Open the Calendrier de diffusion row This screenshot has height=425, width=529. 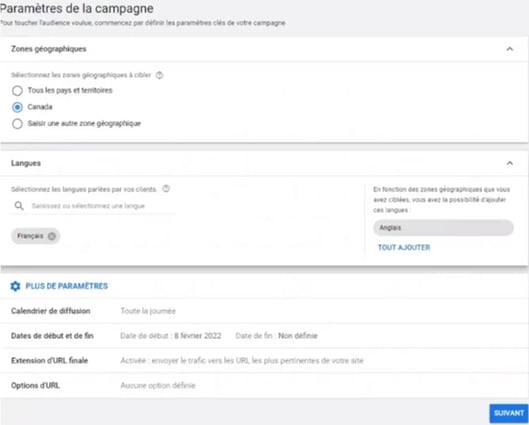(x=264, y=311)
